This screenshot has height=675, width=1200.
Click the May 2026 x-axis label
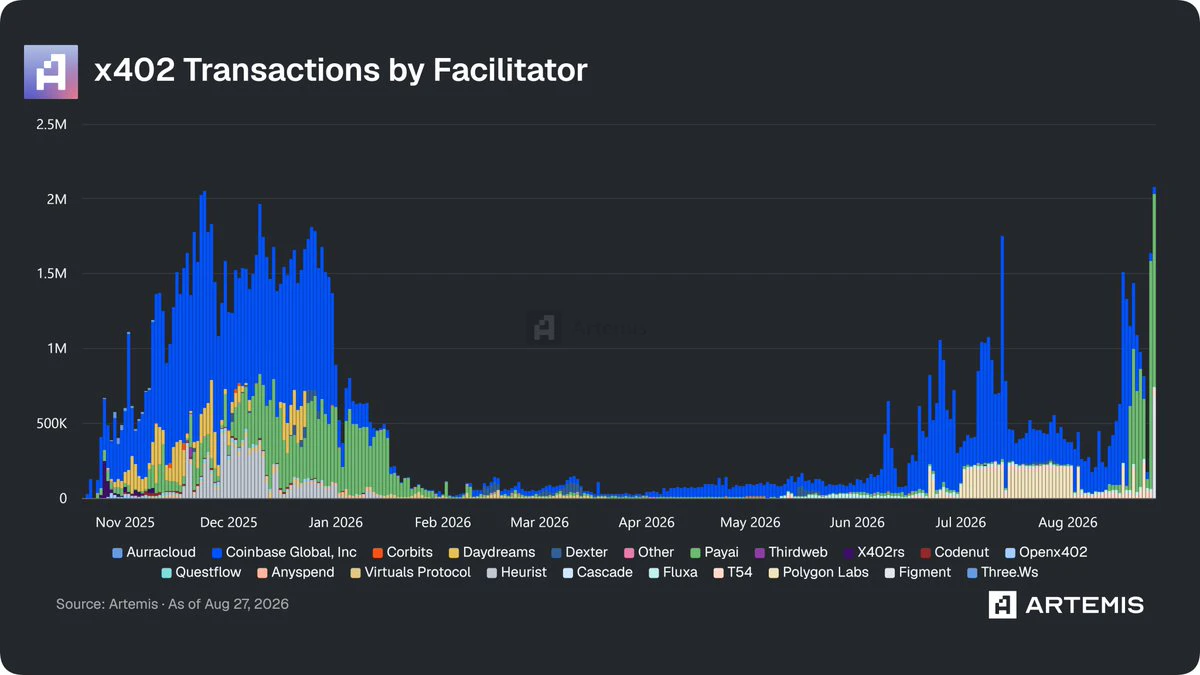point(750,522)
